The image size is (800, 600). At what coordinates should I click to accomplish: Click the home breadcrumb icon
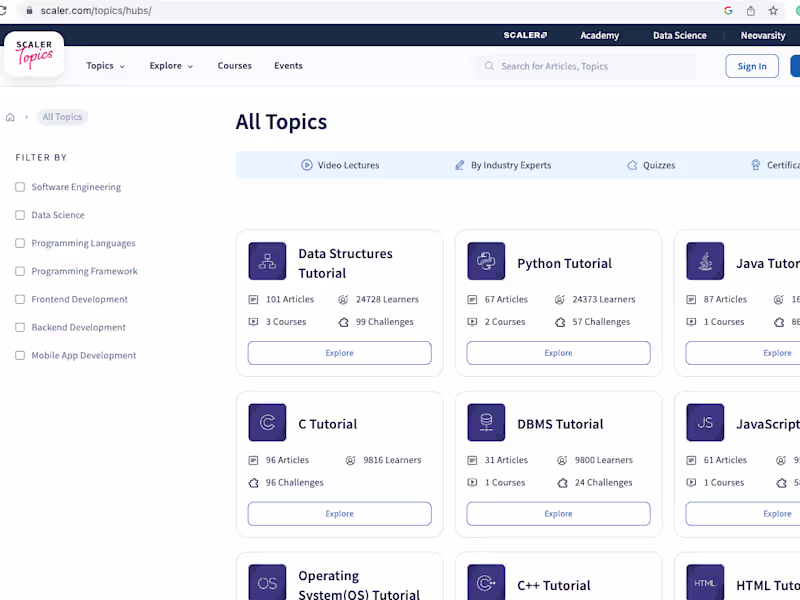coord(10,117)
